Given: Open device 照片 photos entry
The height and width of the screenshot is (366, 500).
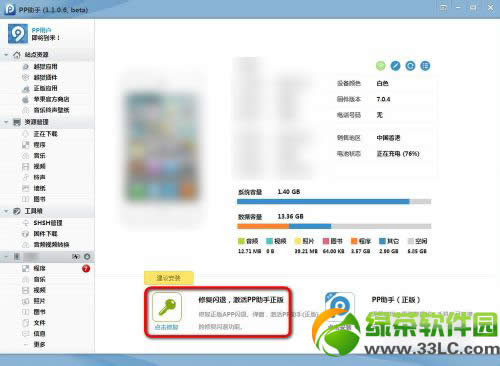Looking at the screenshot, I should [39, 301].
